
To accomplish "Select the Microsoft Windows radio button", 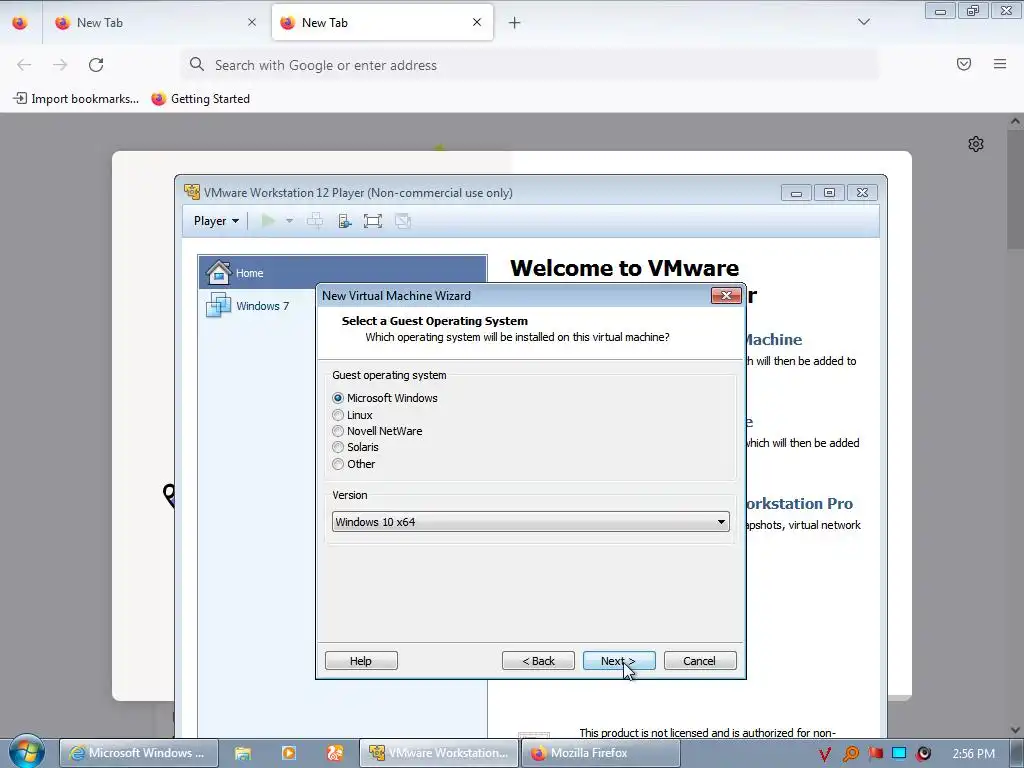I will click(338, 398).
